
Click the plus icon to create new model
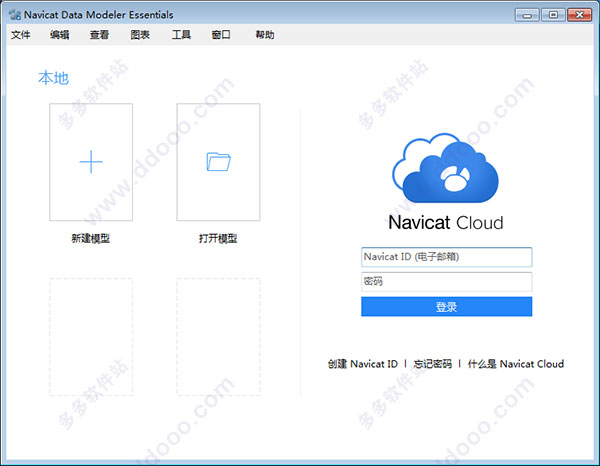[x=91, y=162]
